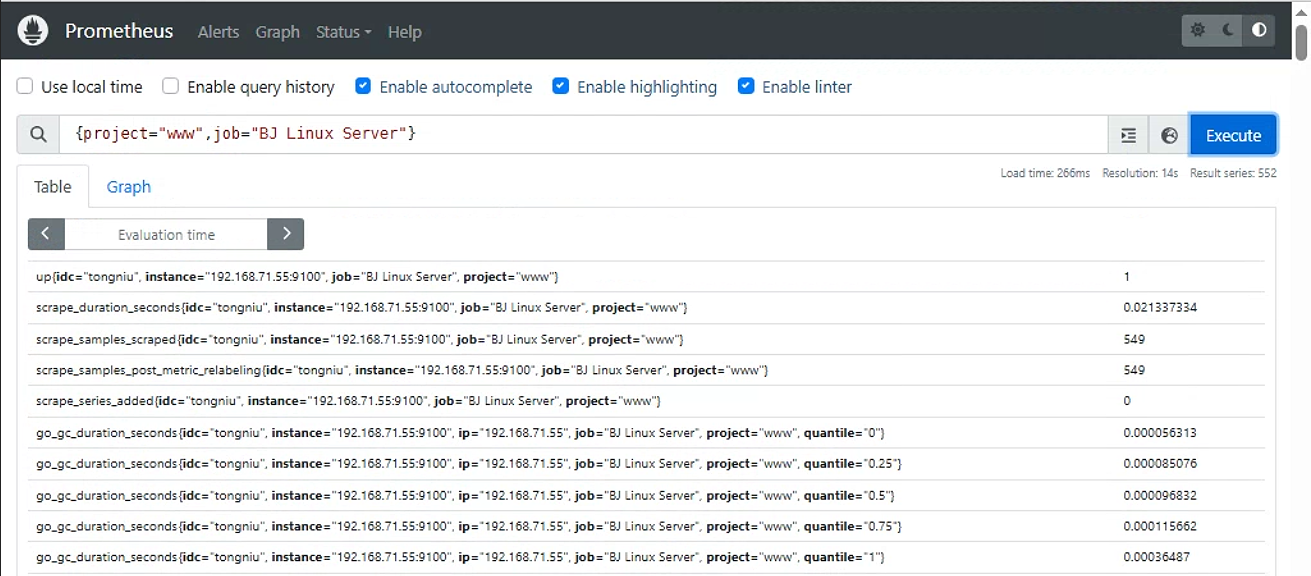Image resolution: width=1311 pixels, height=576 pixels.
Task: Switch to dark theme moon icon
Action: tap(1228, 30)
